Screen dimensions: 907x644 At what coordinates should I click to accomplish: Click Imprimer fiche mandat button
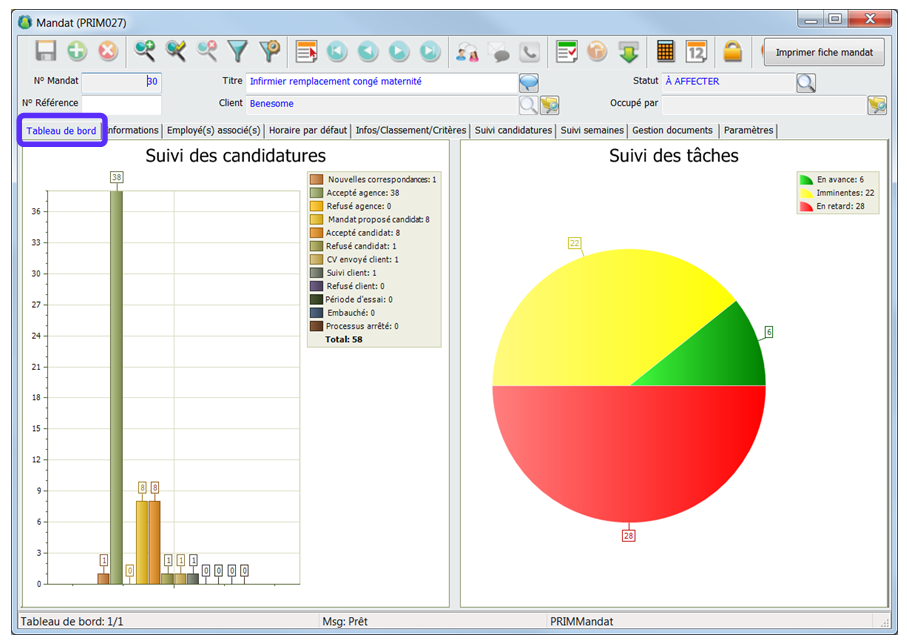coord(824,53)
